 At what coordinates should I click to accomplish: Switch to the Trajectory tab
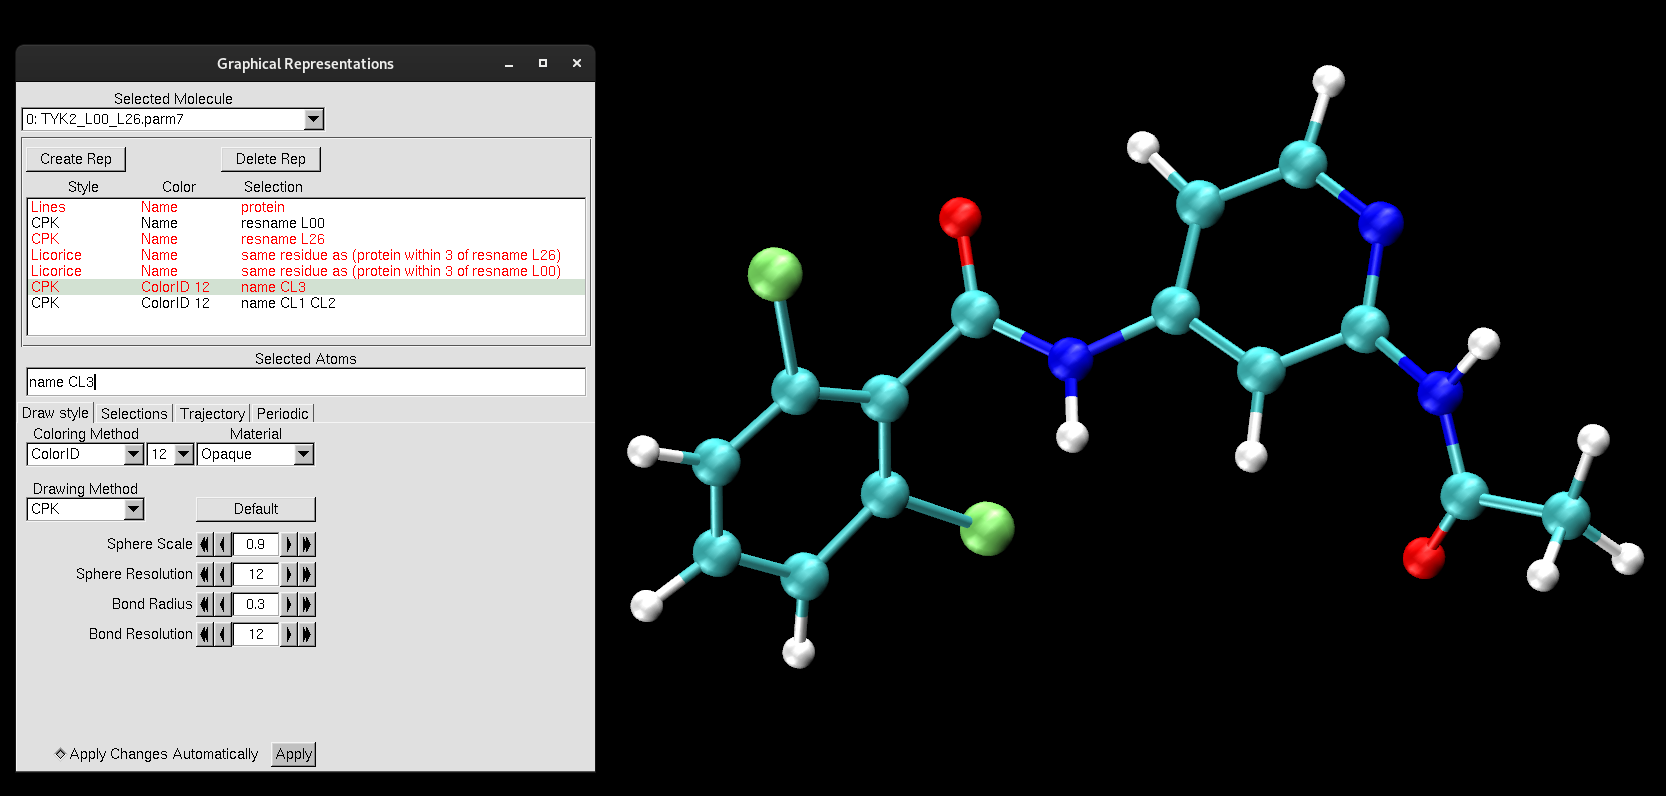[x=212, y=413]
